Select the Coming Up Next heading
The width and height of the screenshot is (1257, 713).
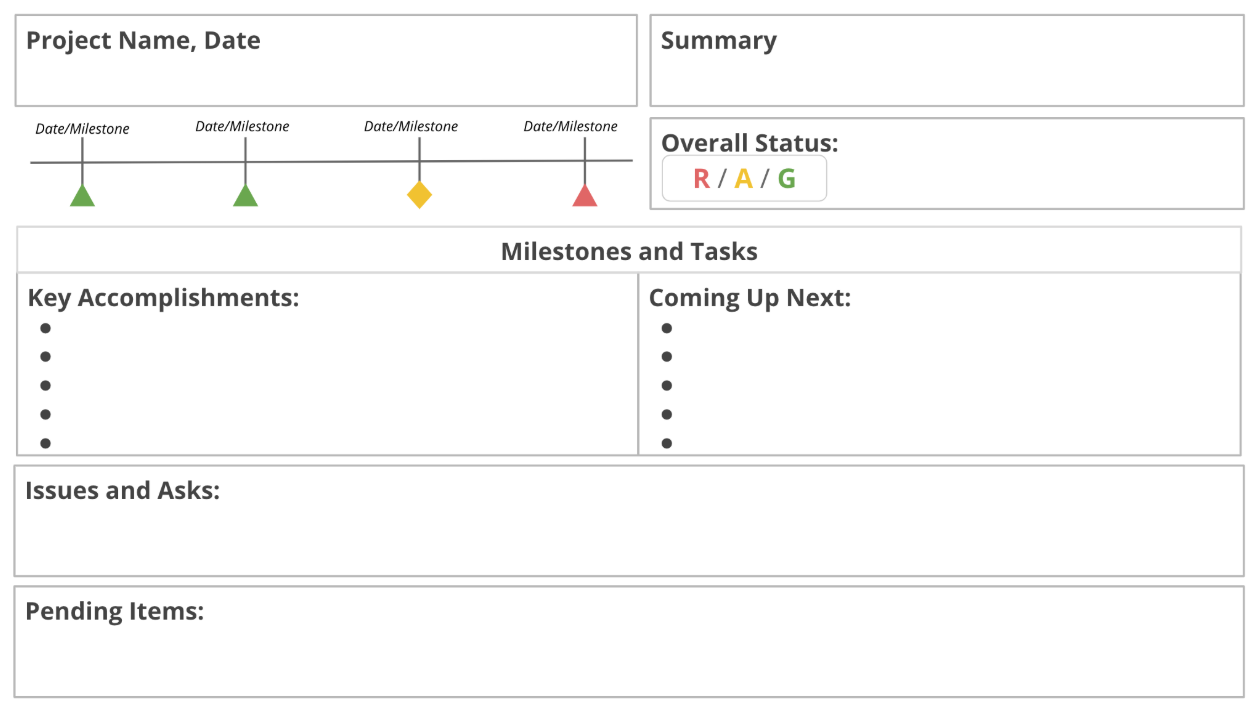tap(749, 298)
